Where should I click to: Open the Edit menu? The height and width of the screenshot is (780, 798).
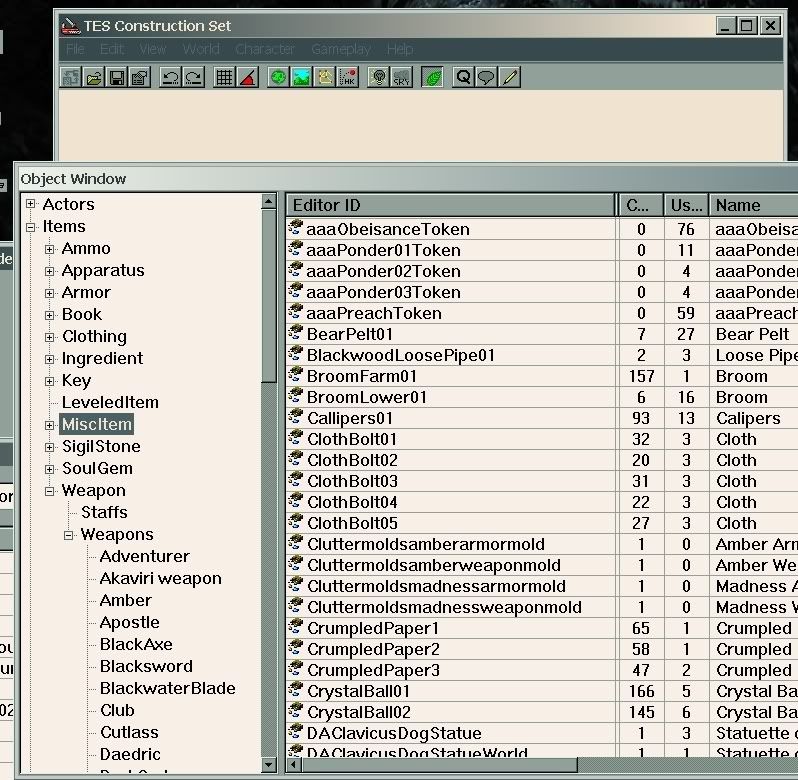pyautogui.click(x=112, y=49)
